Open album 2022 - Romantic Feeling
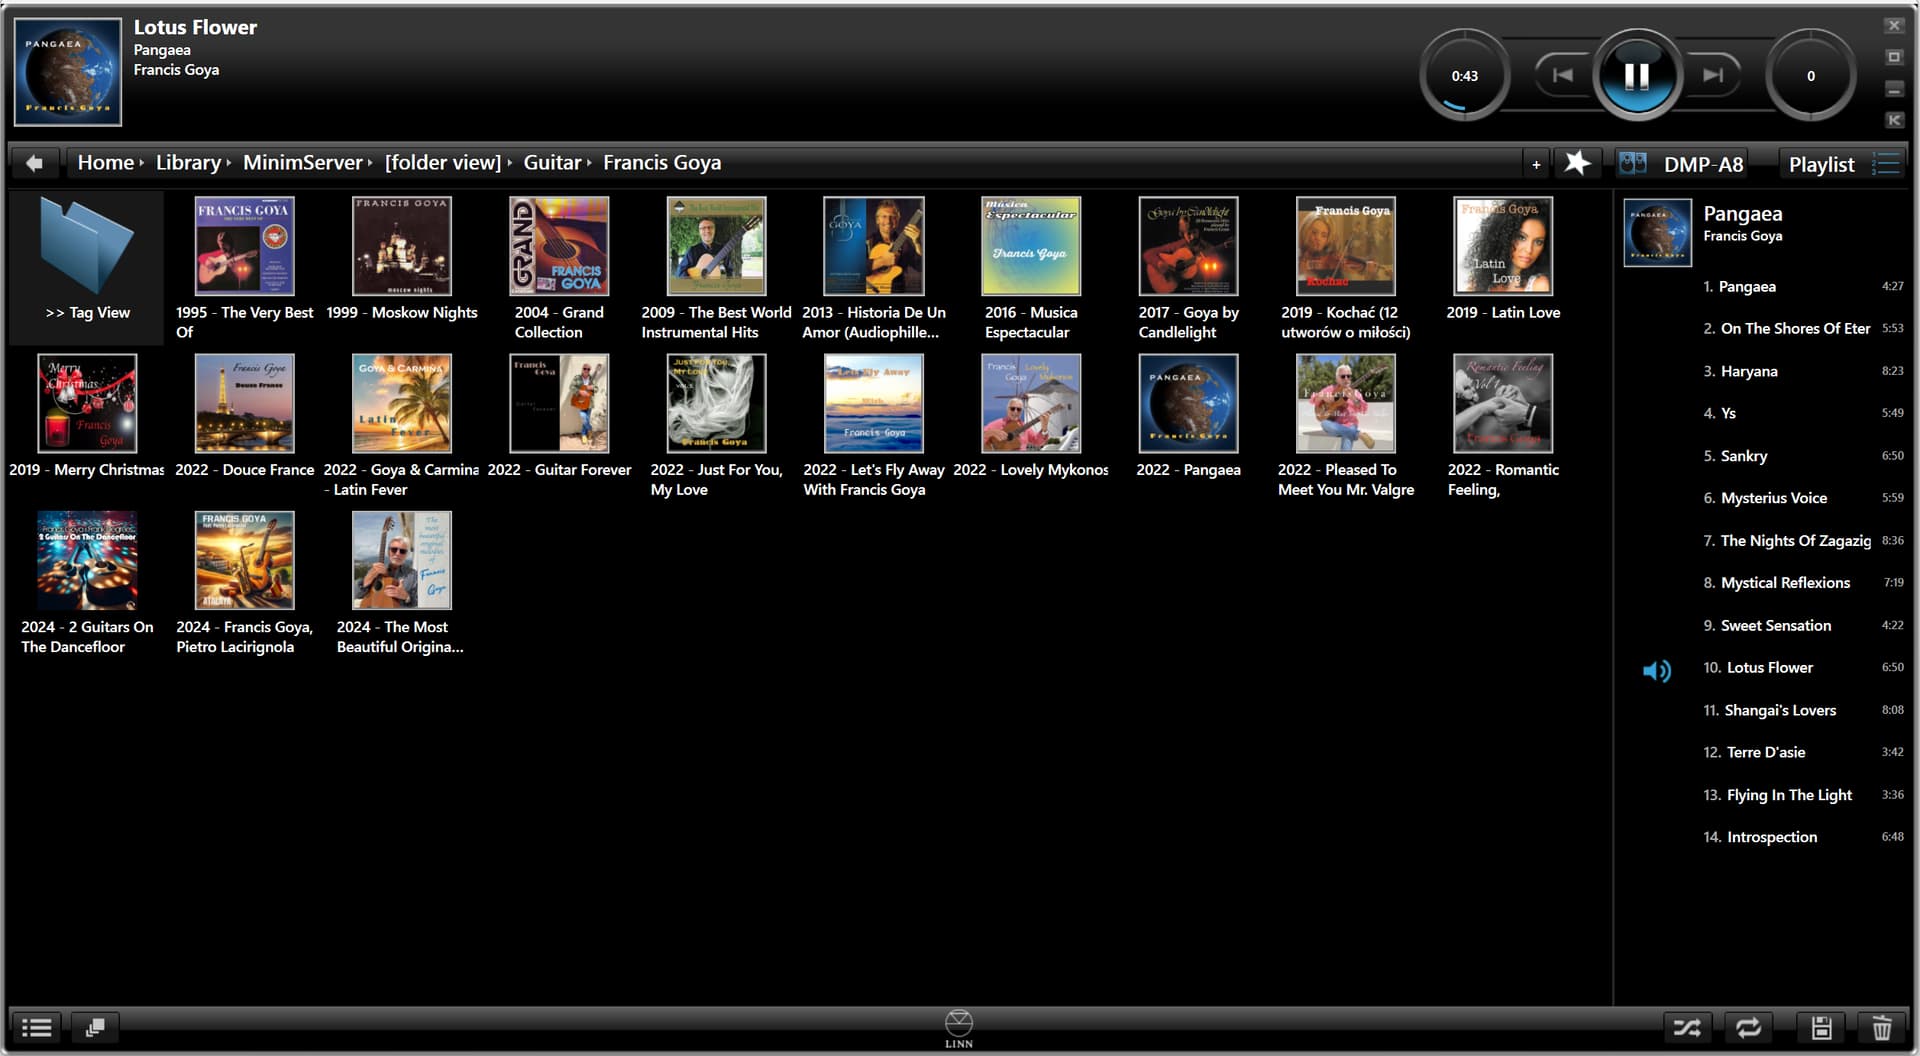 click(x=1503, y=425)
